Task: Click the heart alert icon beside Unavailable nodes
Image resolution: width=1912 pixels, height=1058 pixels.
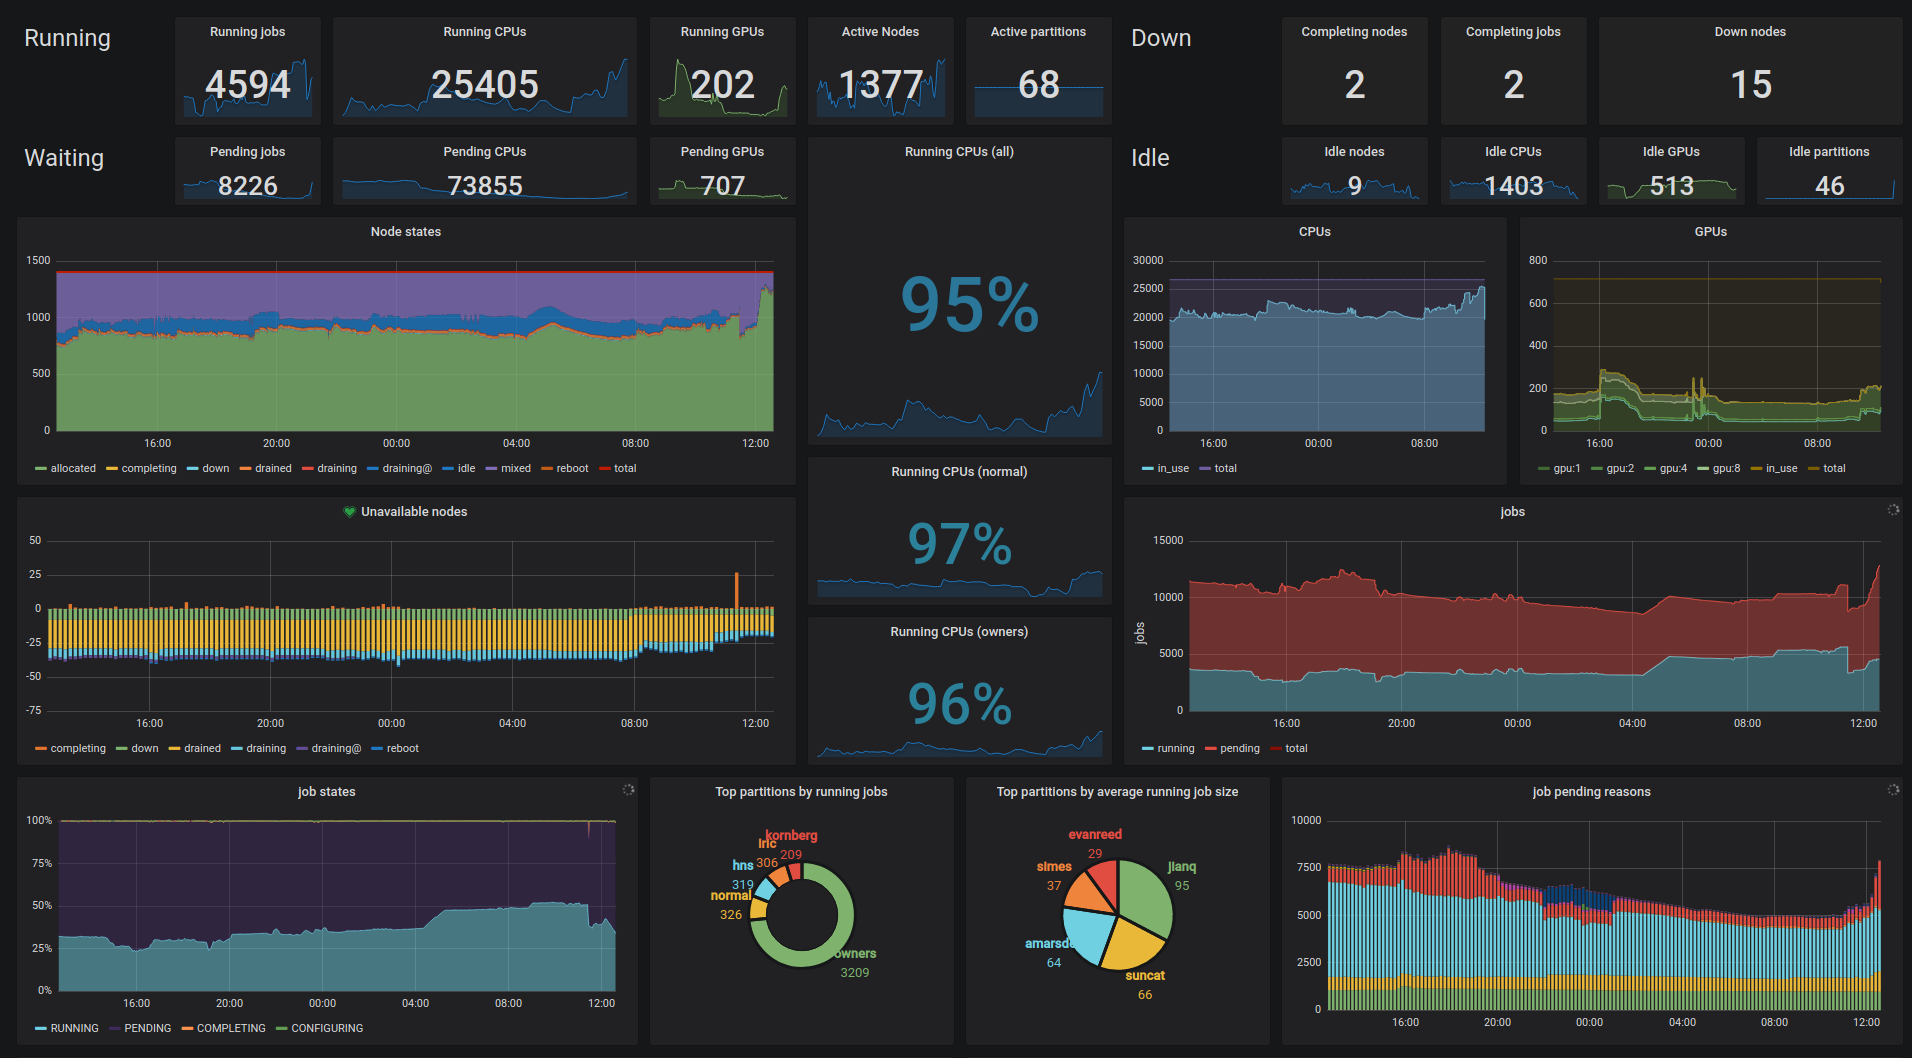Action: pyautogui.click(x=349, y=512)
